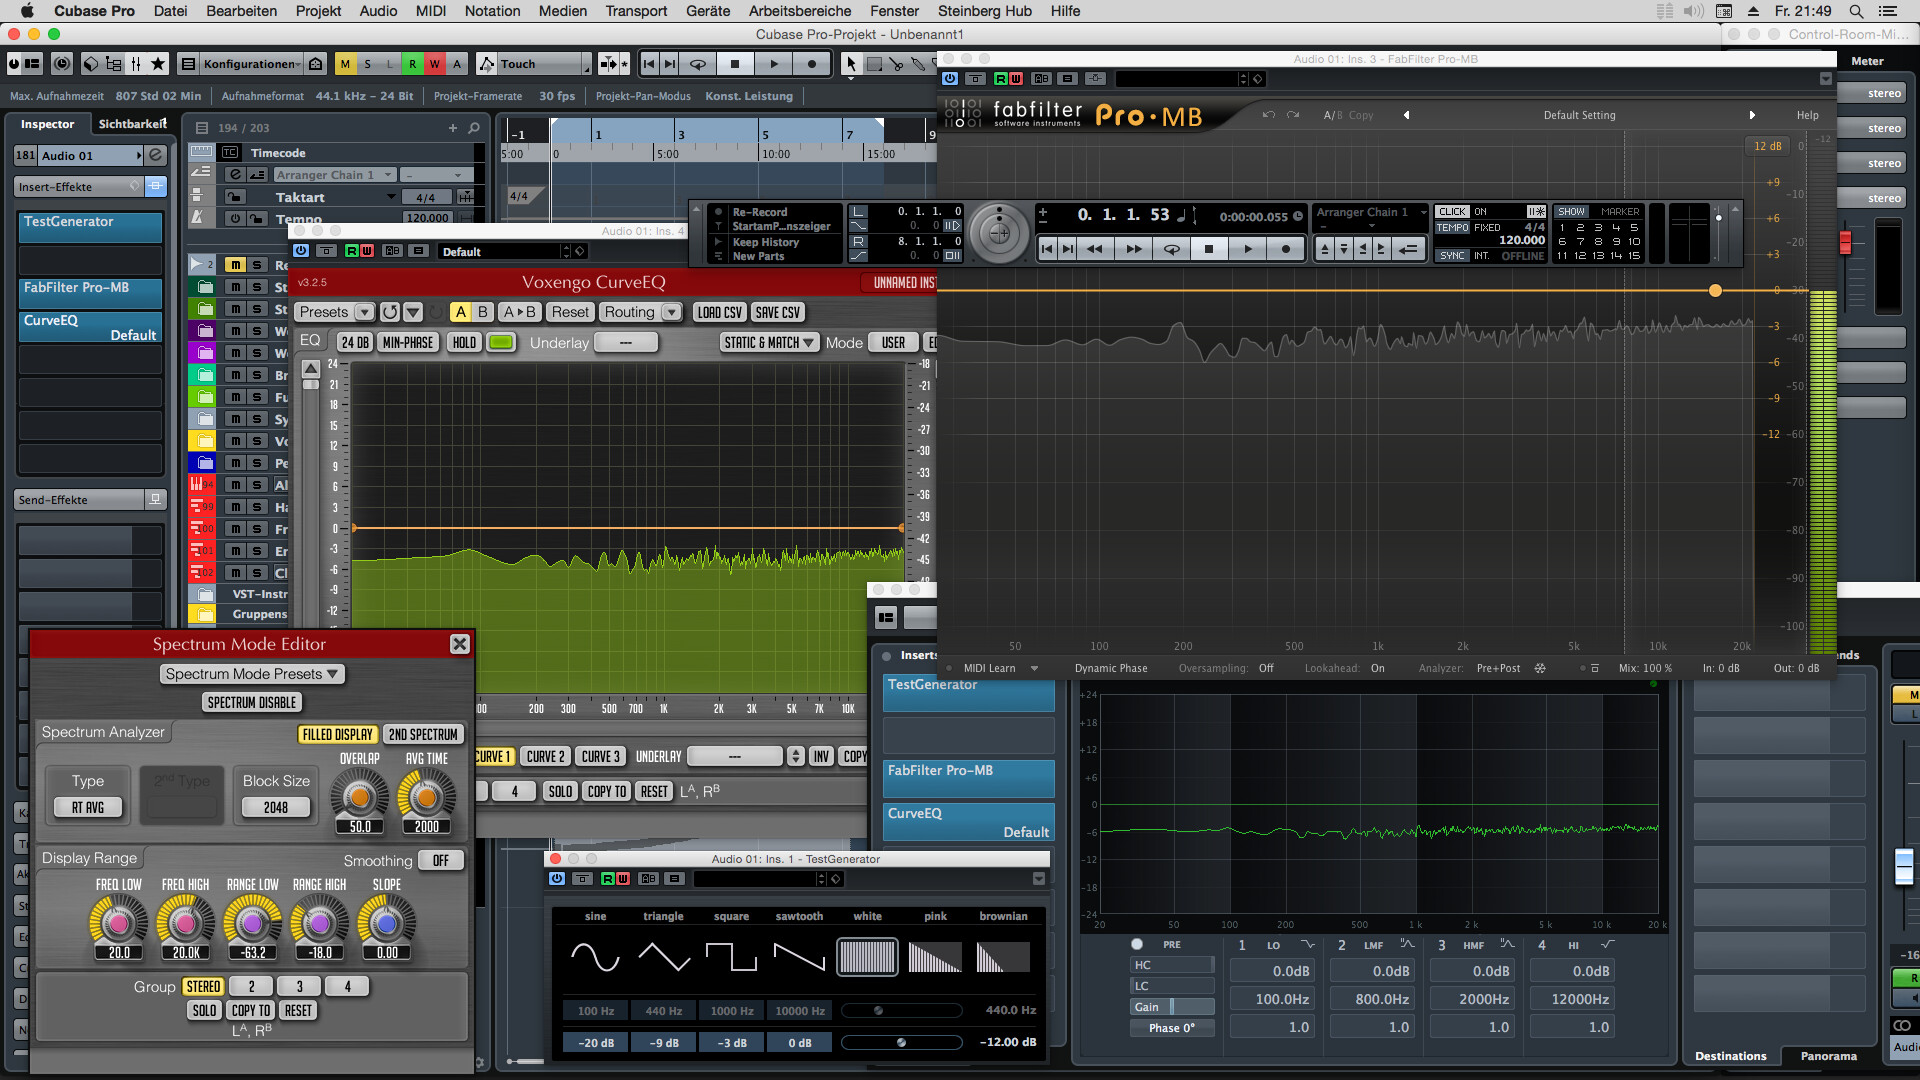Click SPECTRUM DISABLE button
1920x1080 pixels.
[252, 702]
